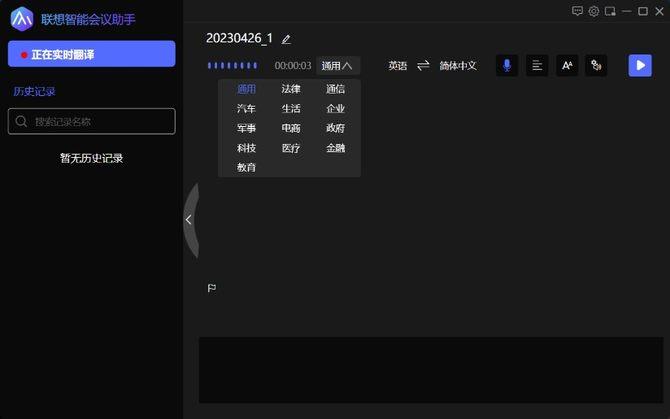Toggle the microphone input button

coord(507,65)
